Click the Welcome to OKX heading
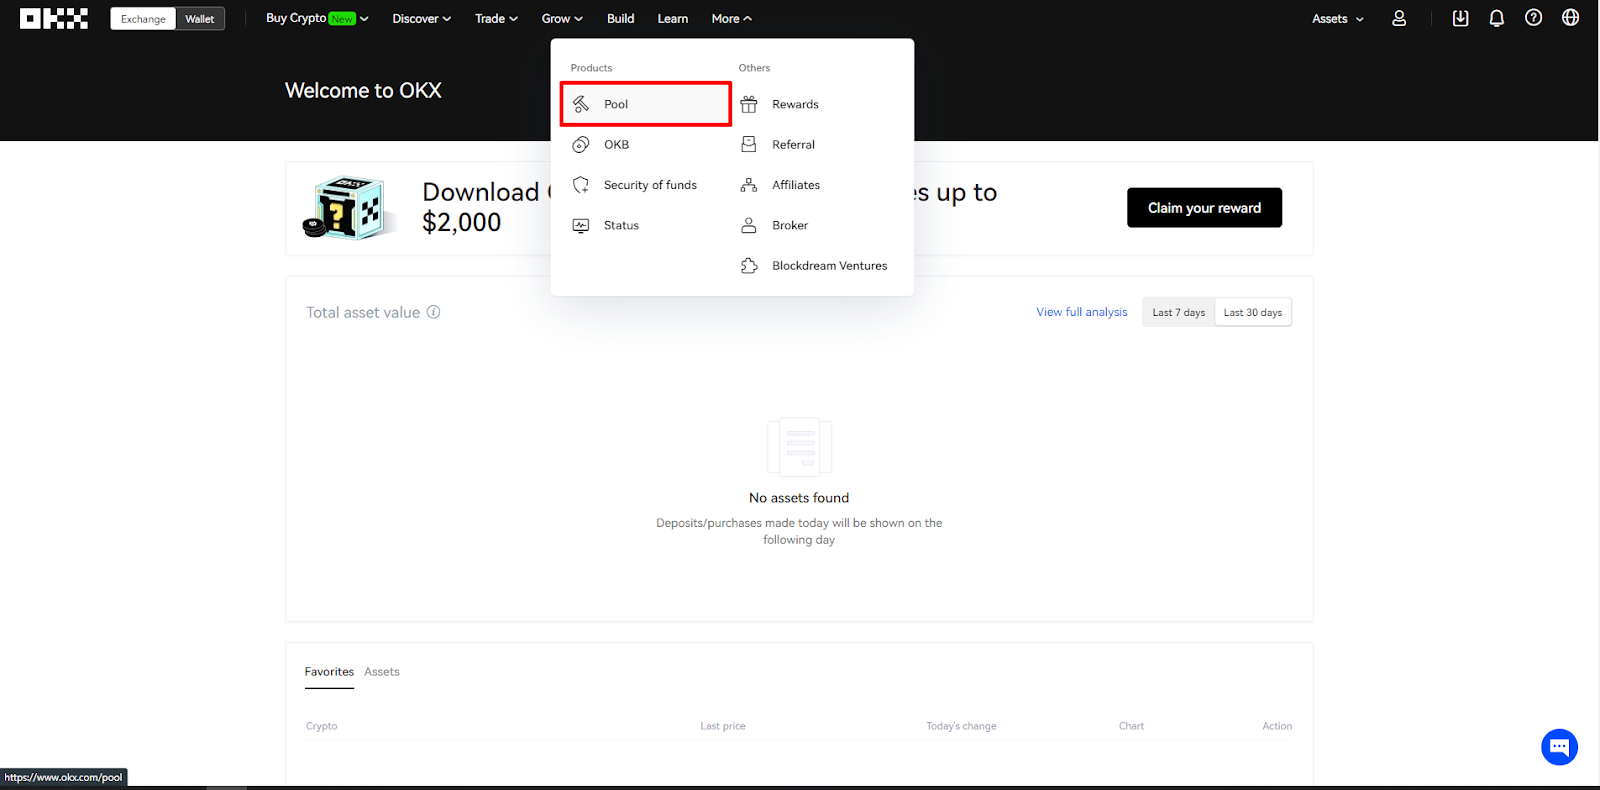Screen dimensions: 1600x790 (x=363, y=90)
